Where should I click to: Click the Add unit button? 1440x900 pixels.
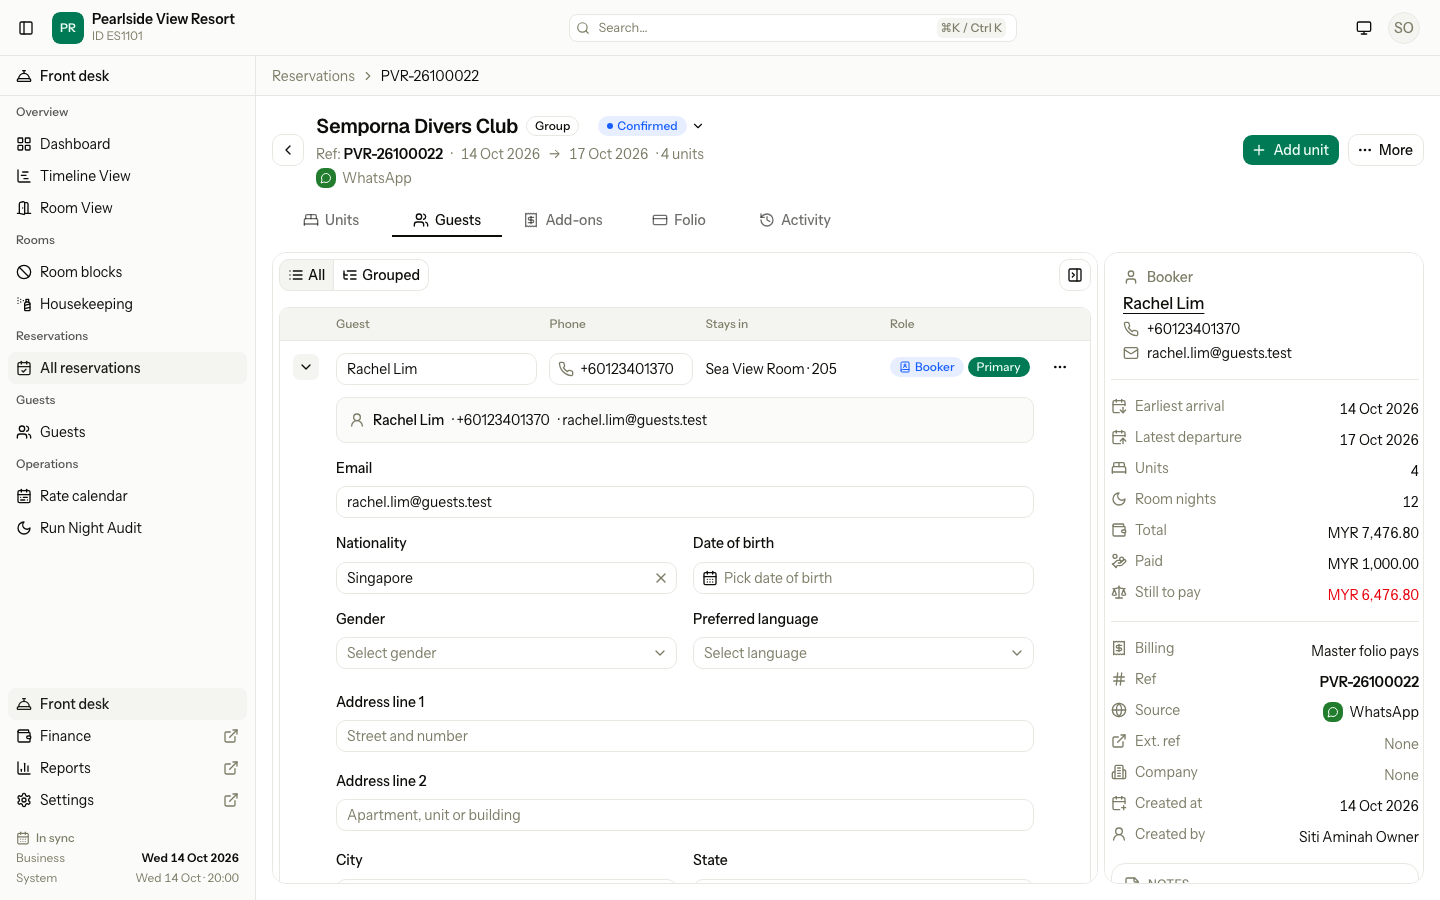click(1291, 150)
